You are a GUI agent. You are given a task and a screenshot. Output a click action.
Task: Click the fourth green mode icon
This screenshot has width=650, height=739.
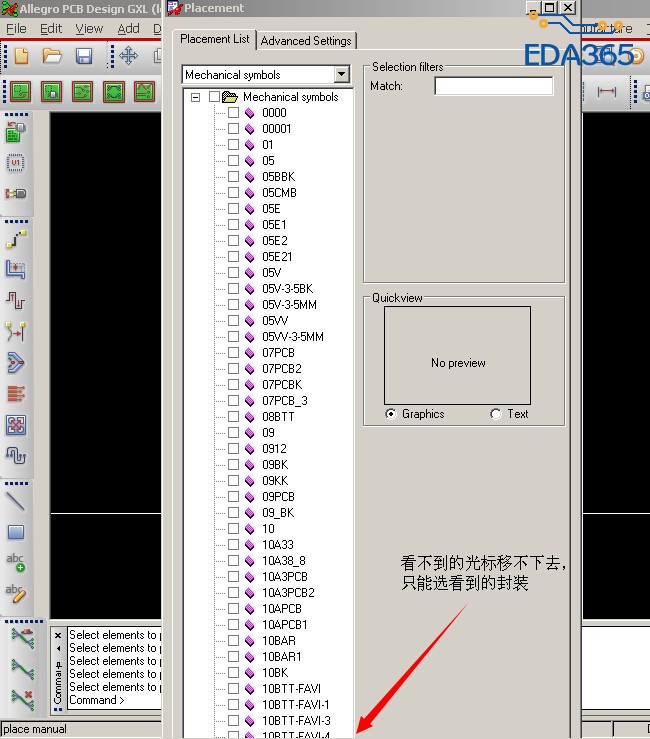(x=114, y=91)
